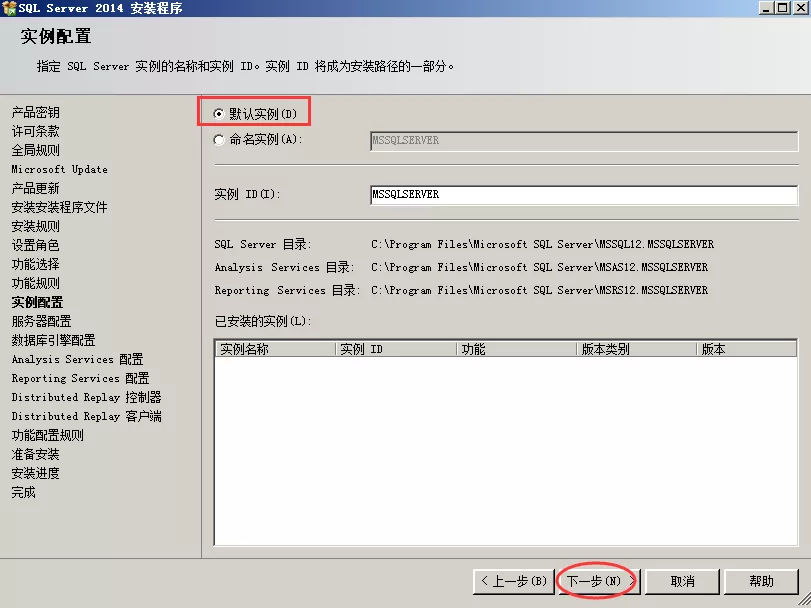Viewport: 811px width, 608px height.
Task: Select 完成 step in sidebar
Action: (x=24, y=493)
